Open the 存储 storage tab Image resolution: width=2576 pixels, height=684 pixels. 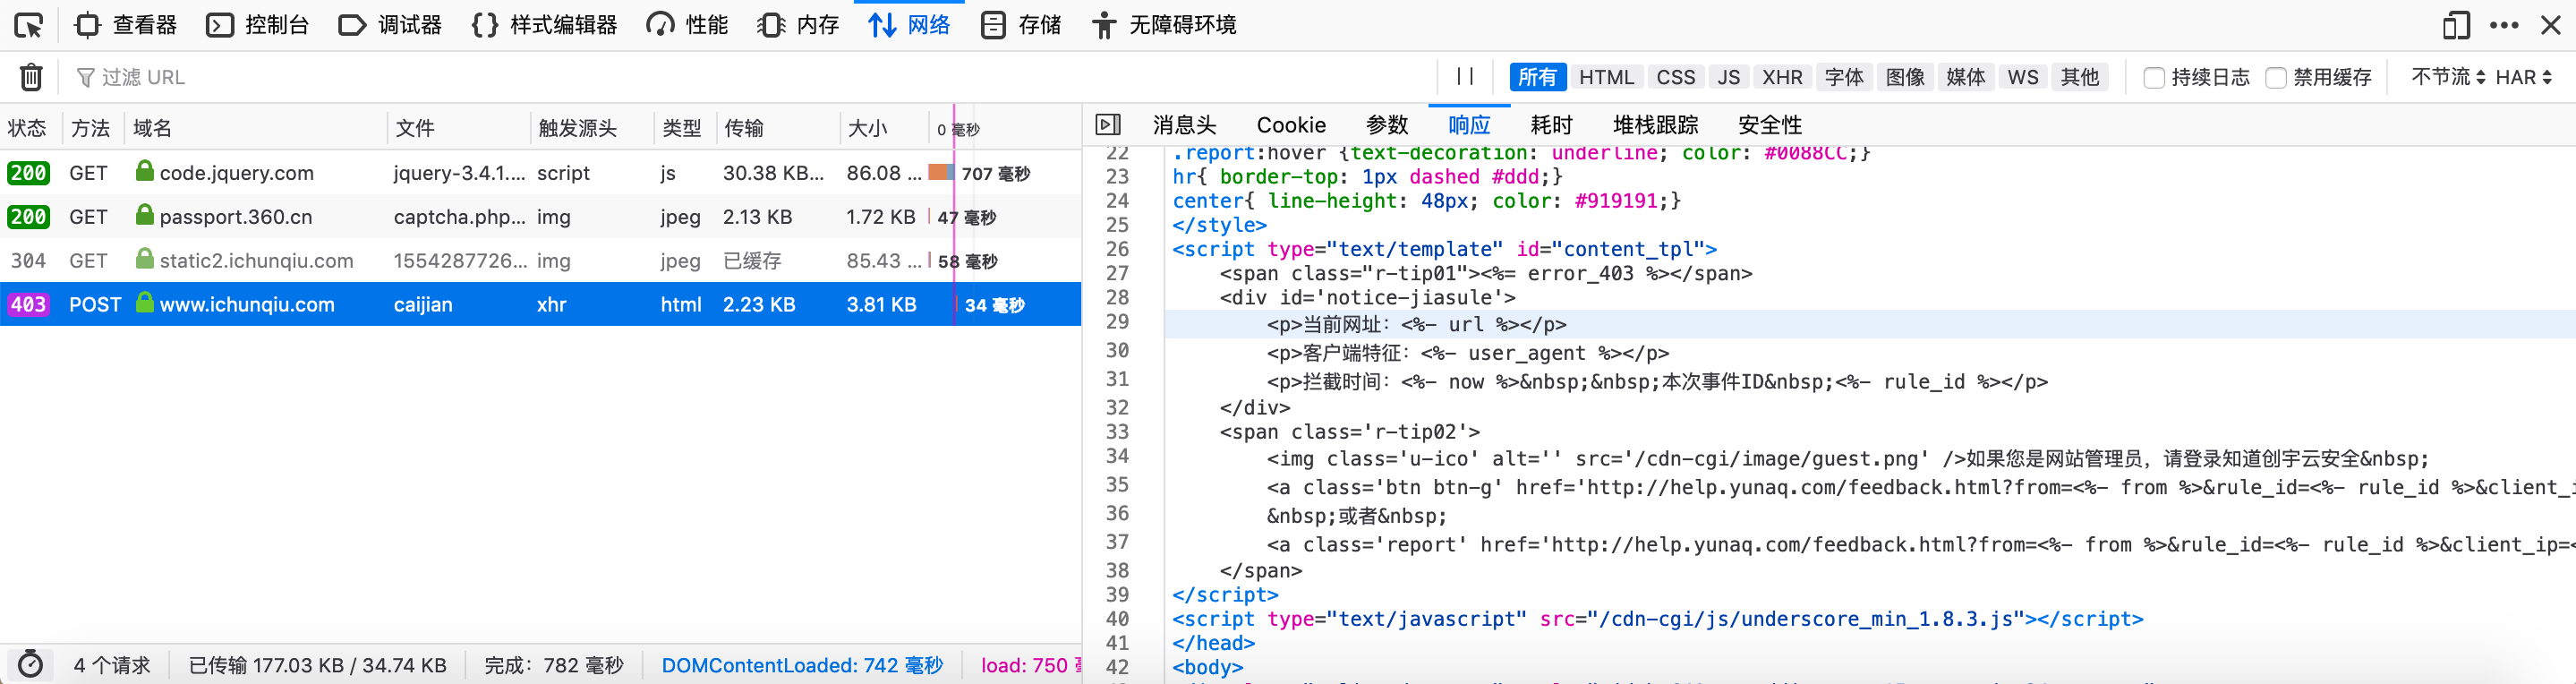pos(1021,25)
